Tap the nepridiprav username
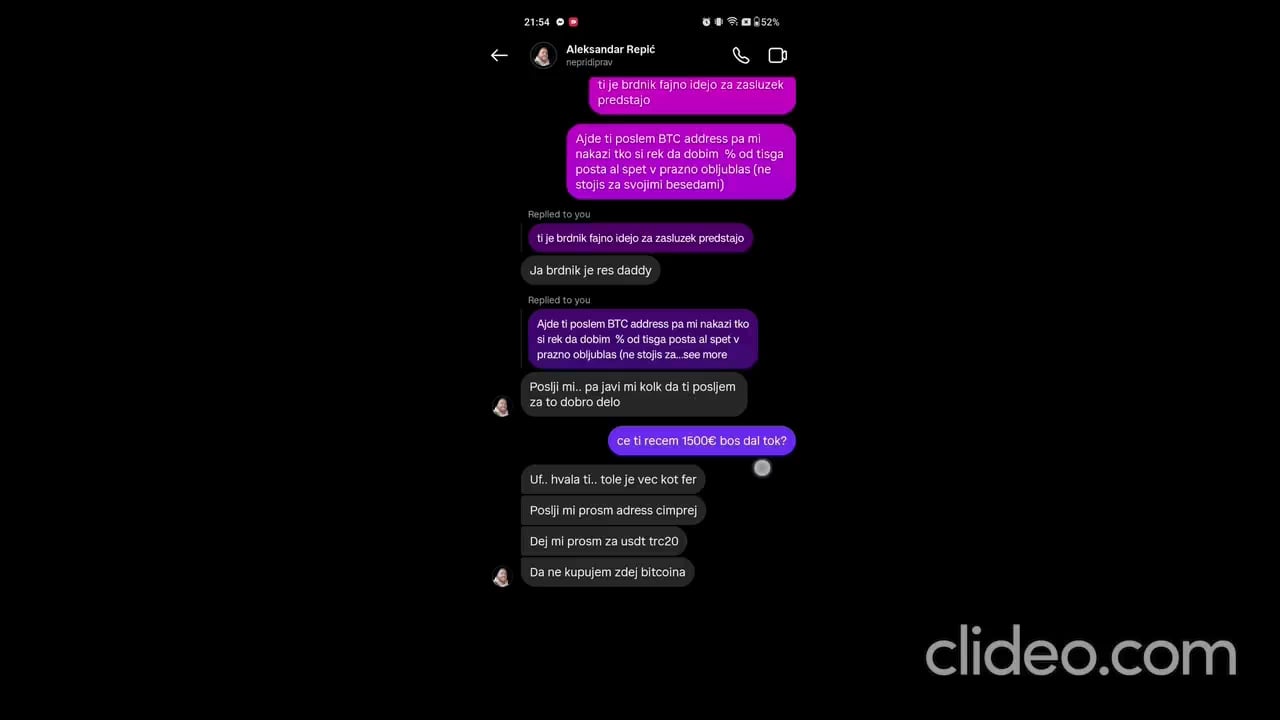1280x720 pixels. 589,63
